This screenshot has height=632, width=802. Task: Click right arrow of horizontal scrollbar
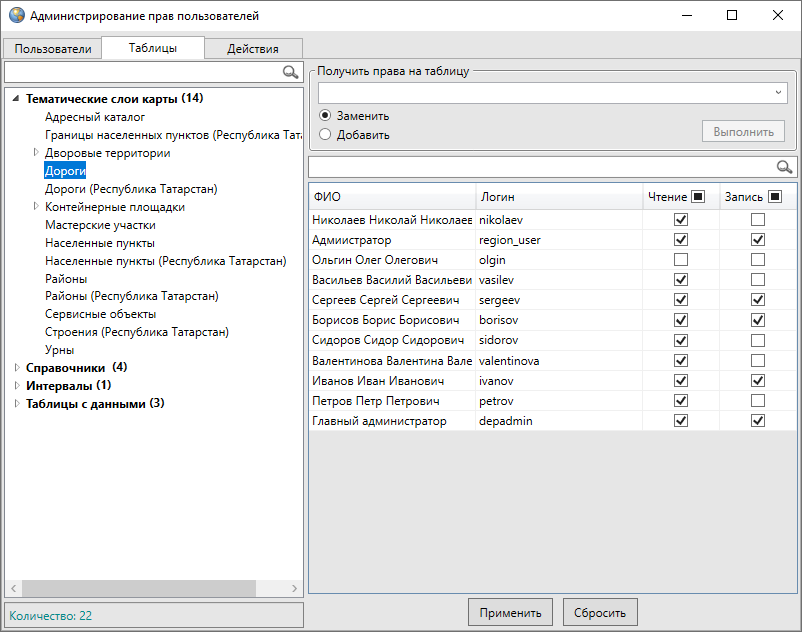click(294, 588)
